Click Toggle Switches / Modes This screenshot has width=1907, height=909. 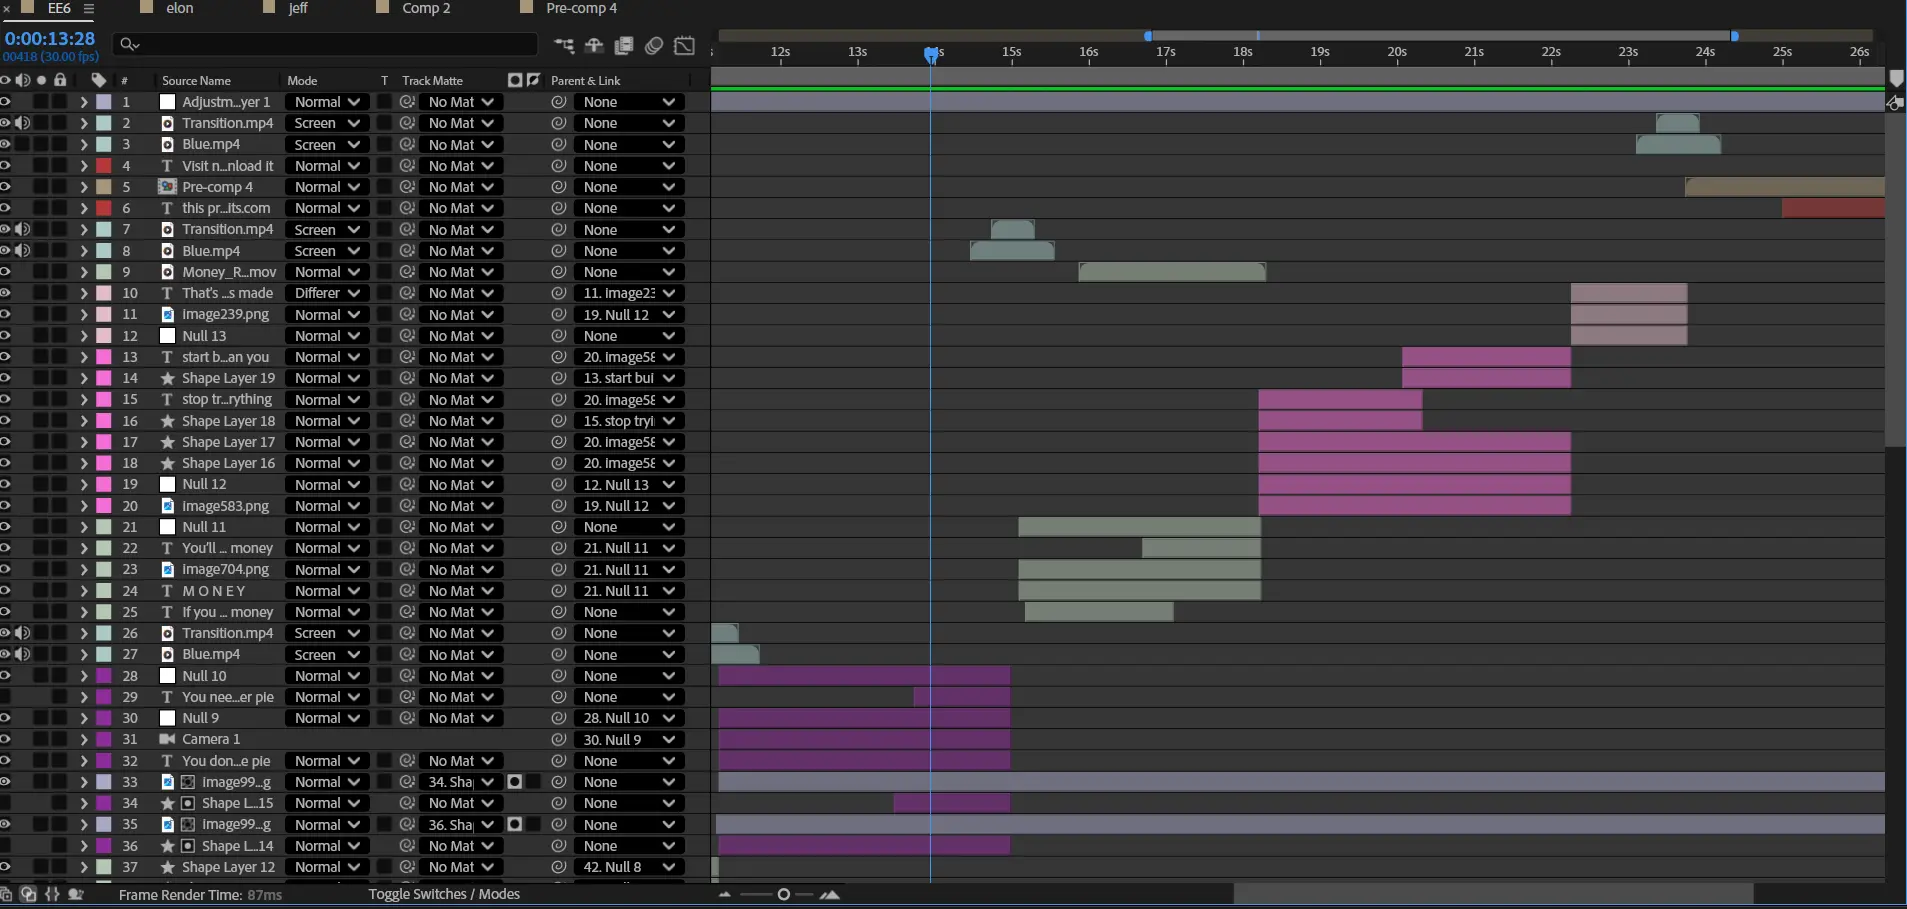(x=444, y=894)
